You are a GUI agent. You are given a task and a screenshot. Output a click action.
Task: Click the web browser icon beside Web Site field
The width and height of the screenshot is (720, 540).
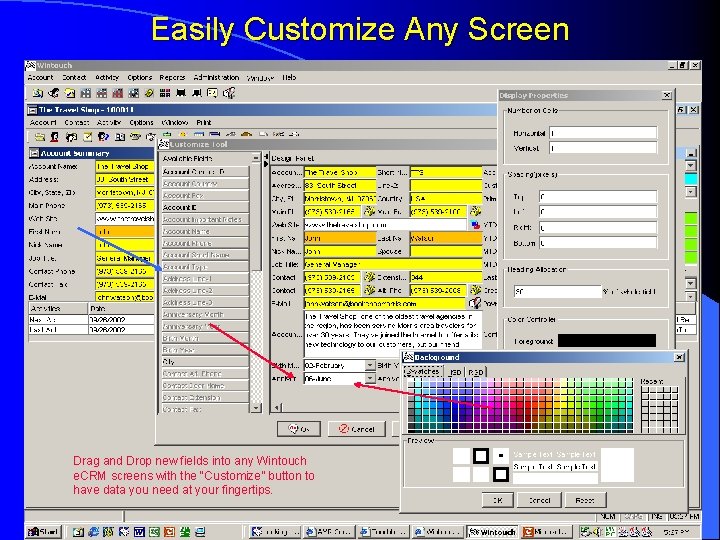pos(475,225)
